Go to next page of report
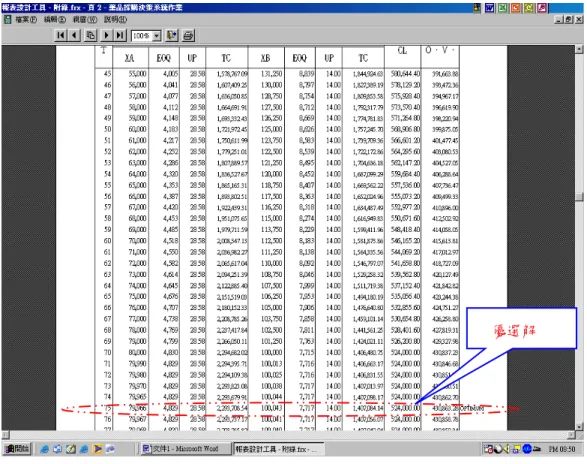Viewport: 587px width, 464px height. (x=106, y=36)
